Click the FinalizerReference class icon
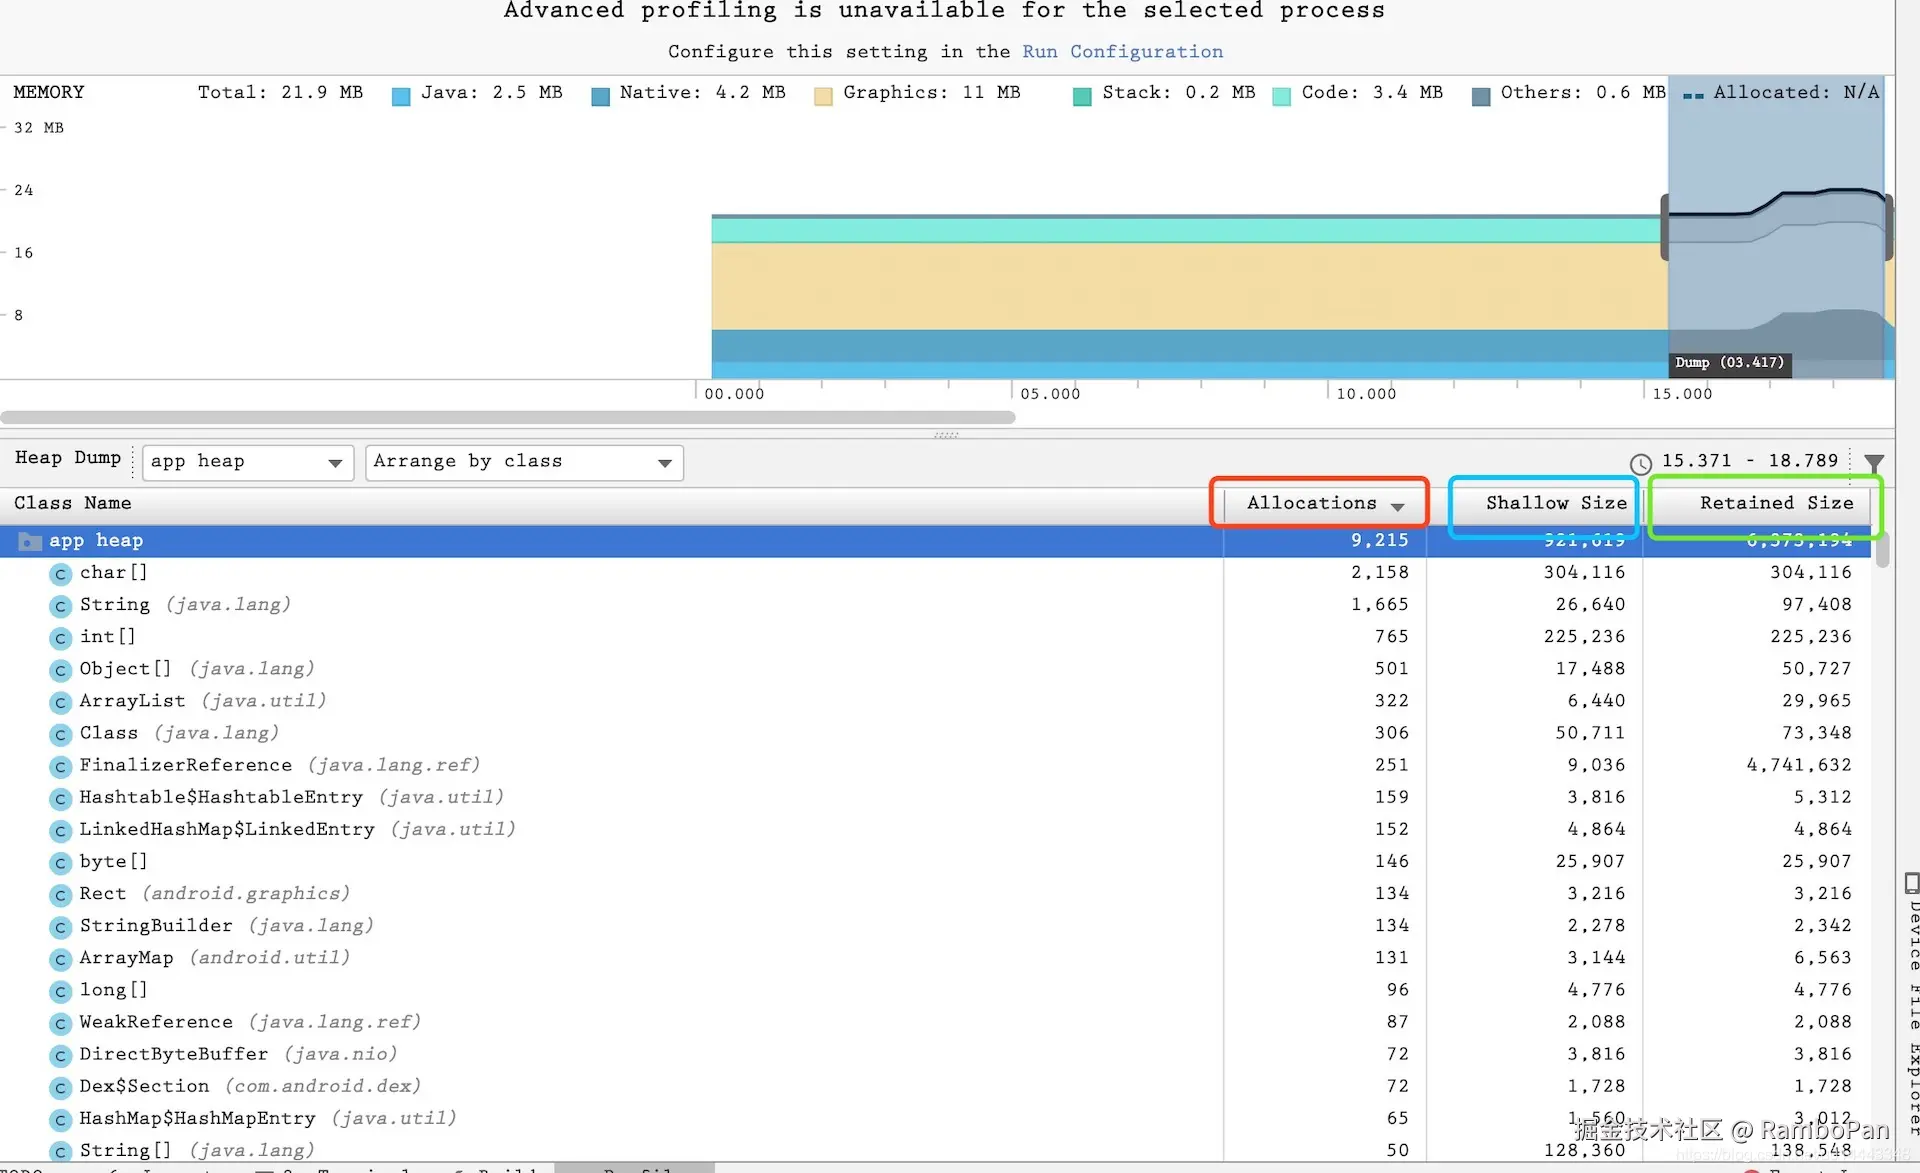The height and width of the screenshot is (1173, 1920). tap(61, 767)
